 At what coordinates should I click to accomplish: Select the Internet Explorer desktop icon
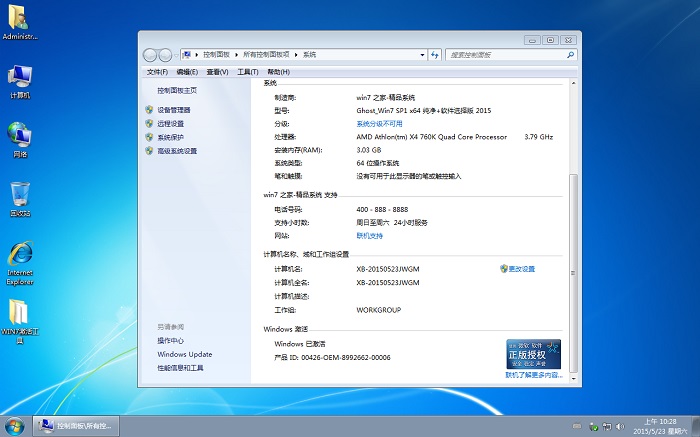[20, 260]
